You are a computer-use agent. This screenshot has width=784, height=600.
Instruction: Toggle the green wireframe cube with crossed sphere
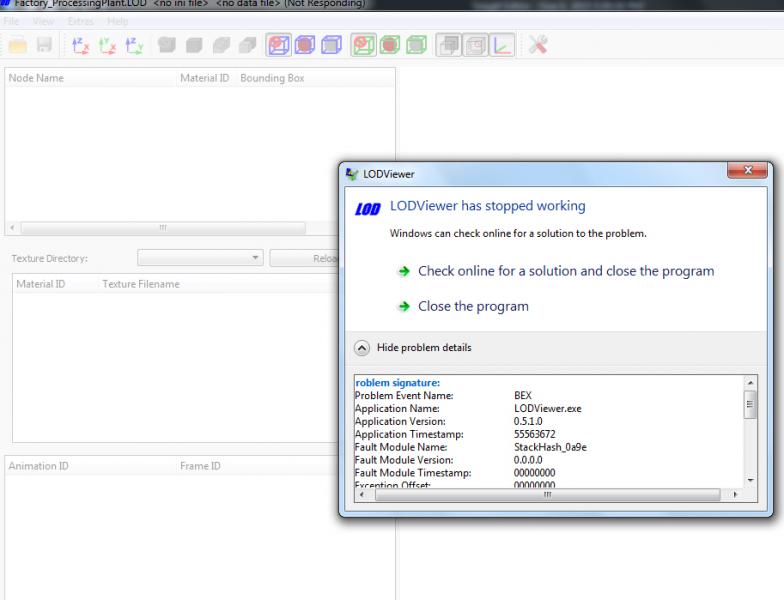[364, 45]
